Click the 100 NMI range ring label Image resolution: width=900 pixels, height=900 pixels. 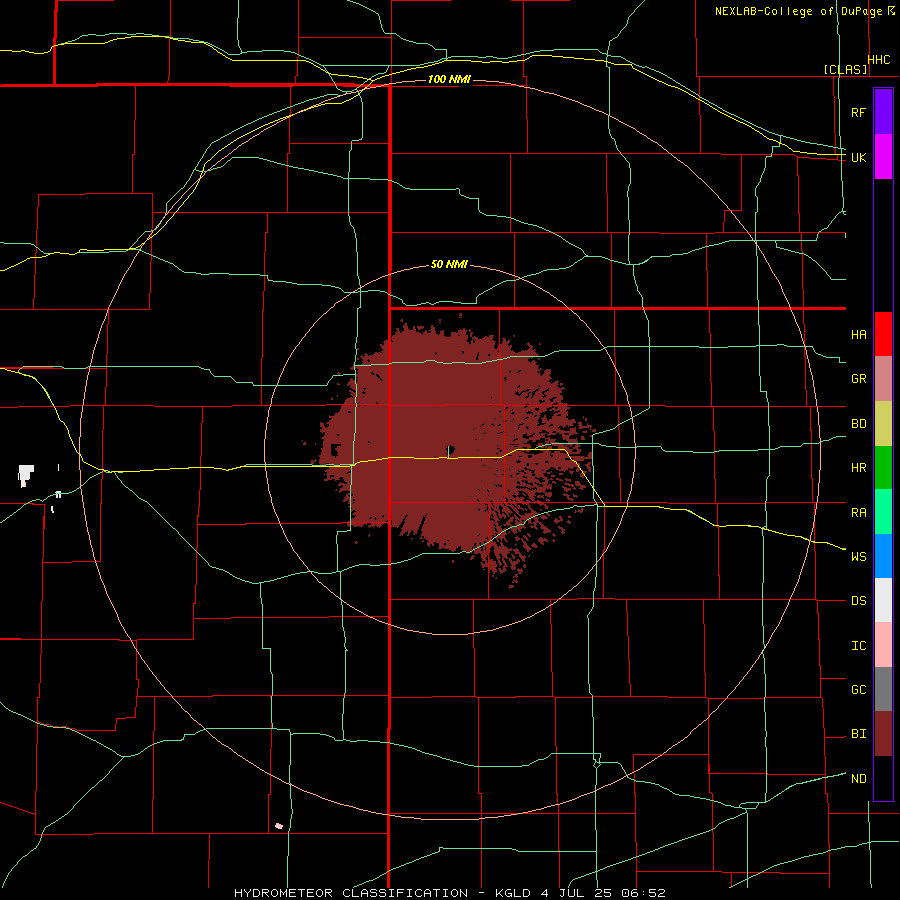pyautogui.click(x=449, y=79)
